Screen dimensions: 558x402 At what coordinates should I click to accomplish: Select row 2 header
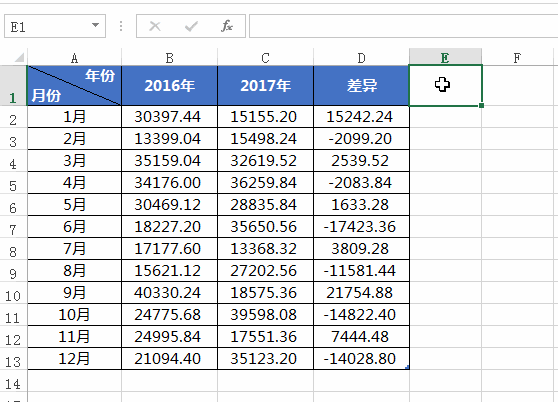point(13,117)
